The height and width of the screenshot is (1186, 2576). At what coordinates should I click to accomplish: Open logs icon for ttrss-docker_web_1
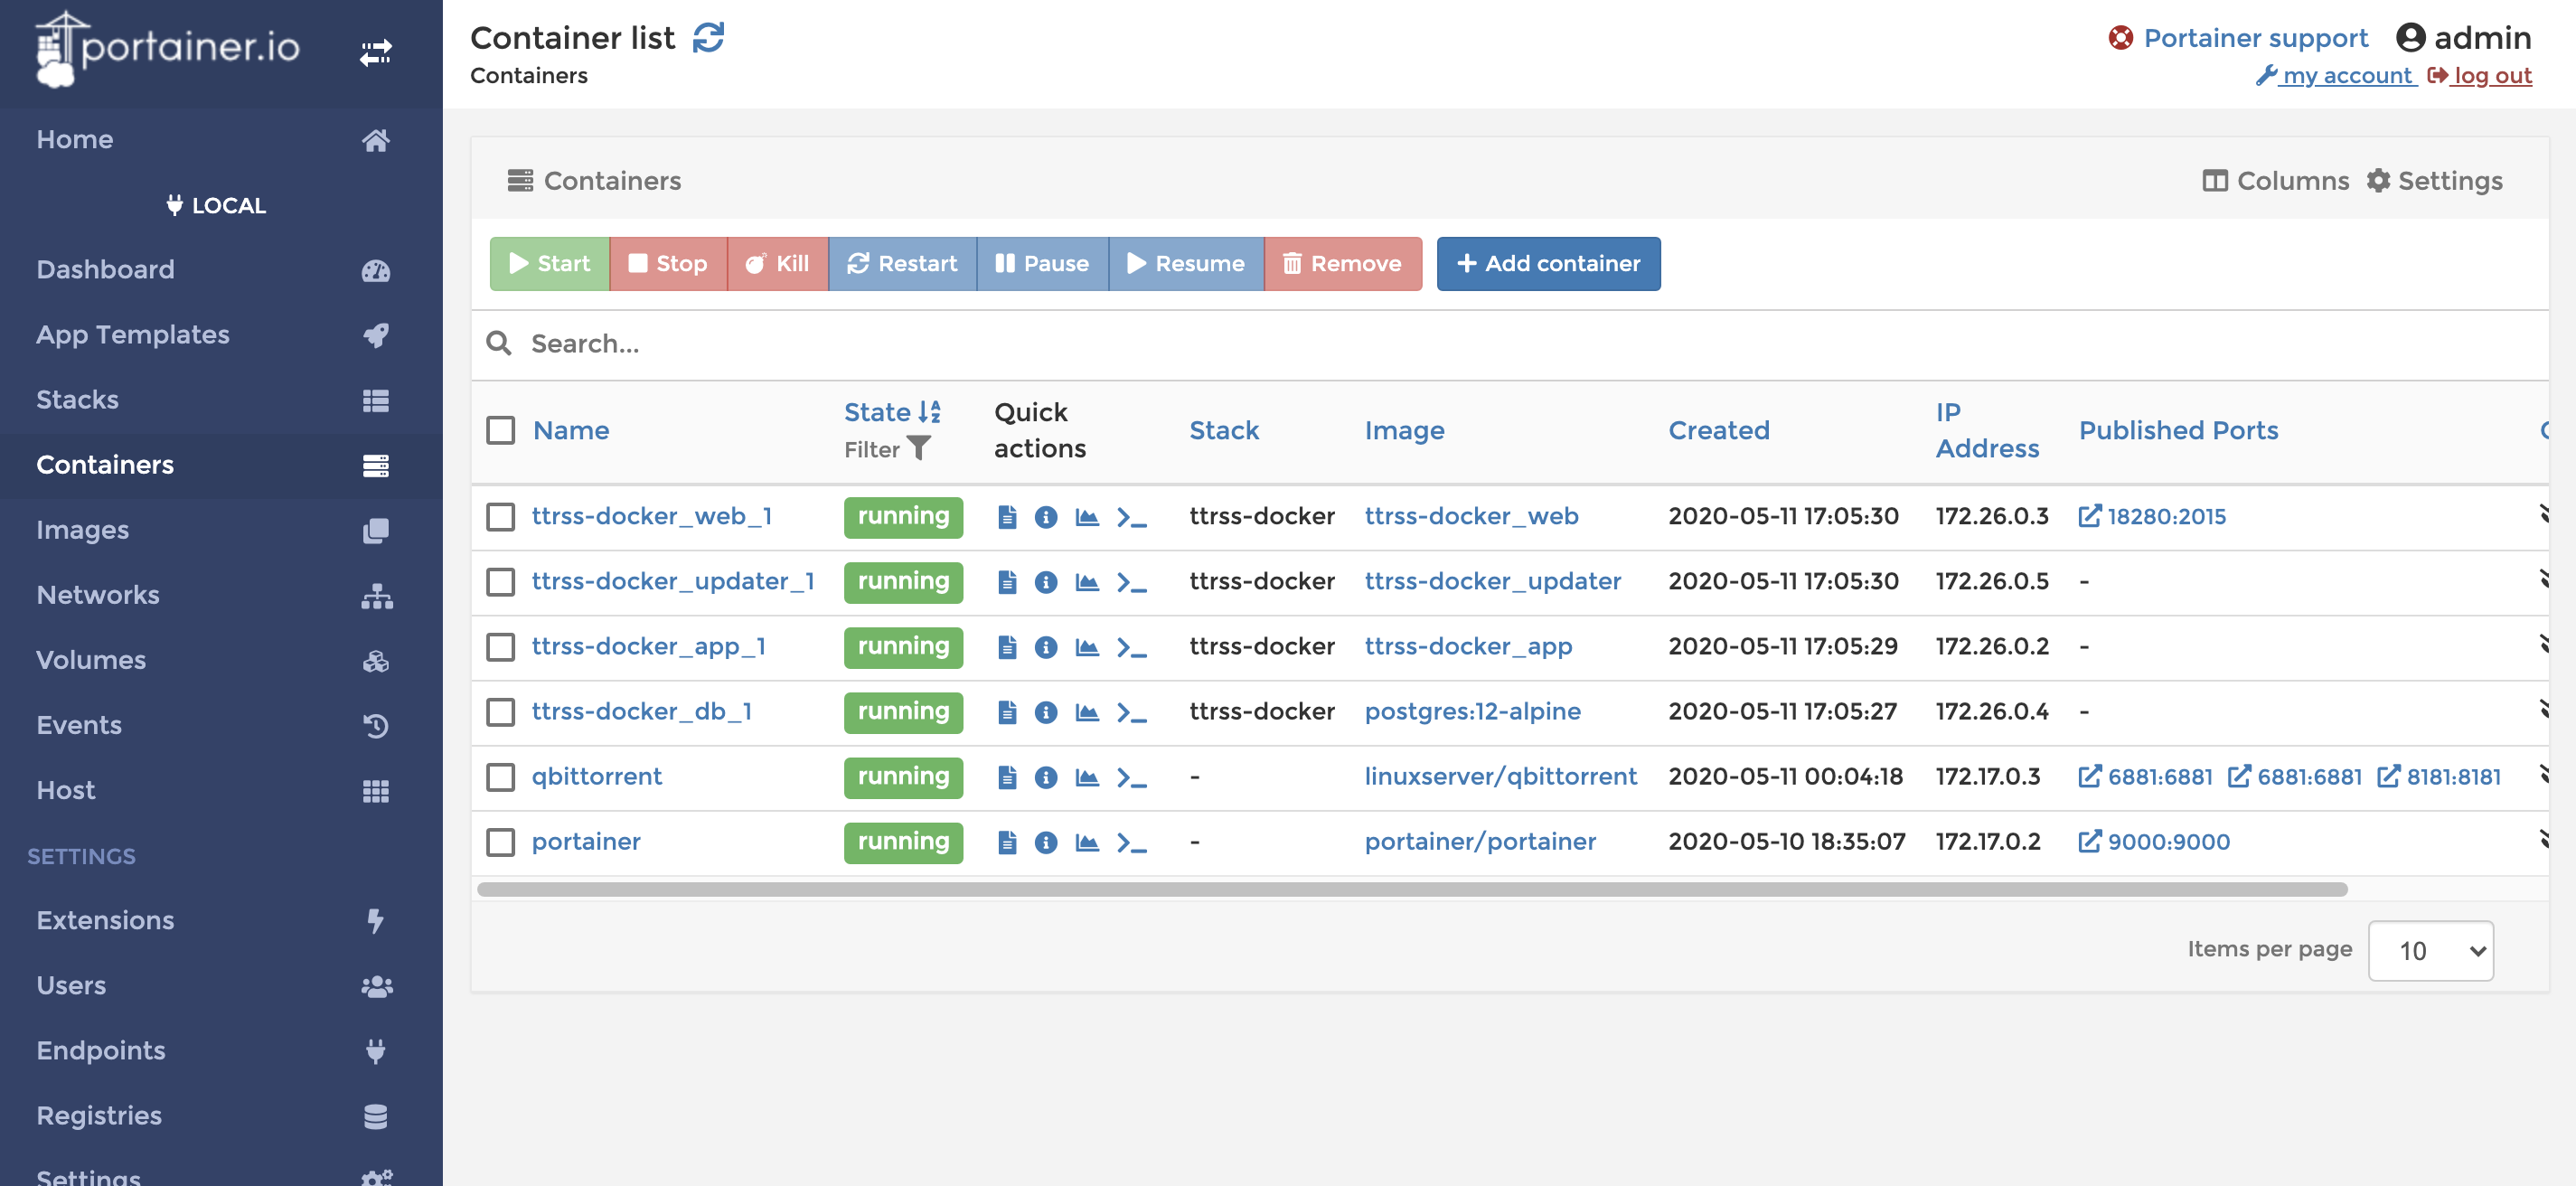1007,517
